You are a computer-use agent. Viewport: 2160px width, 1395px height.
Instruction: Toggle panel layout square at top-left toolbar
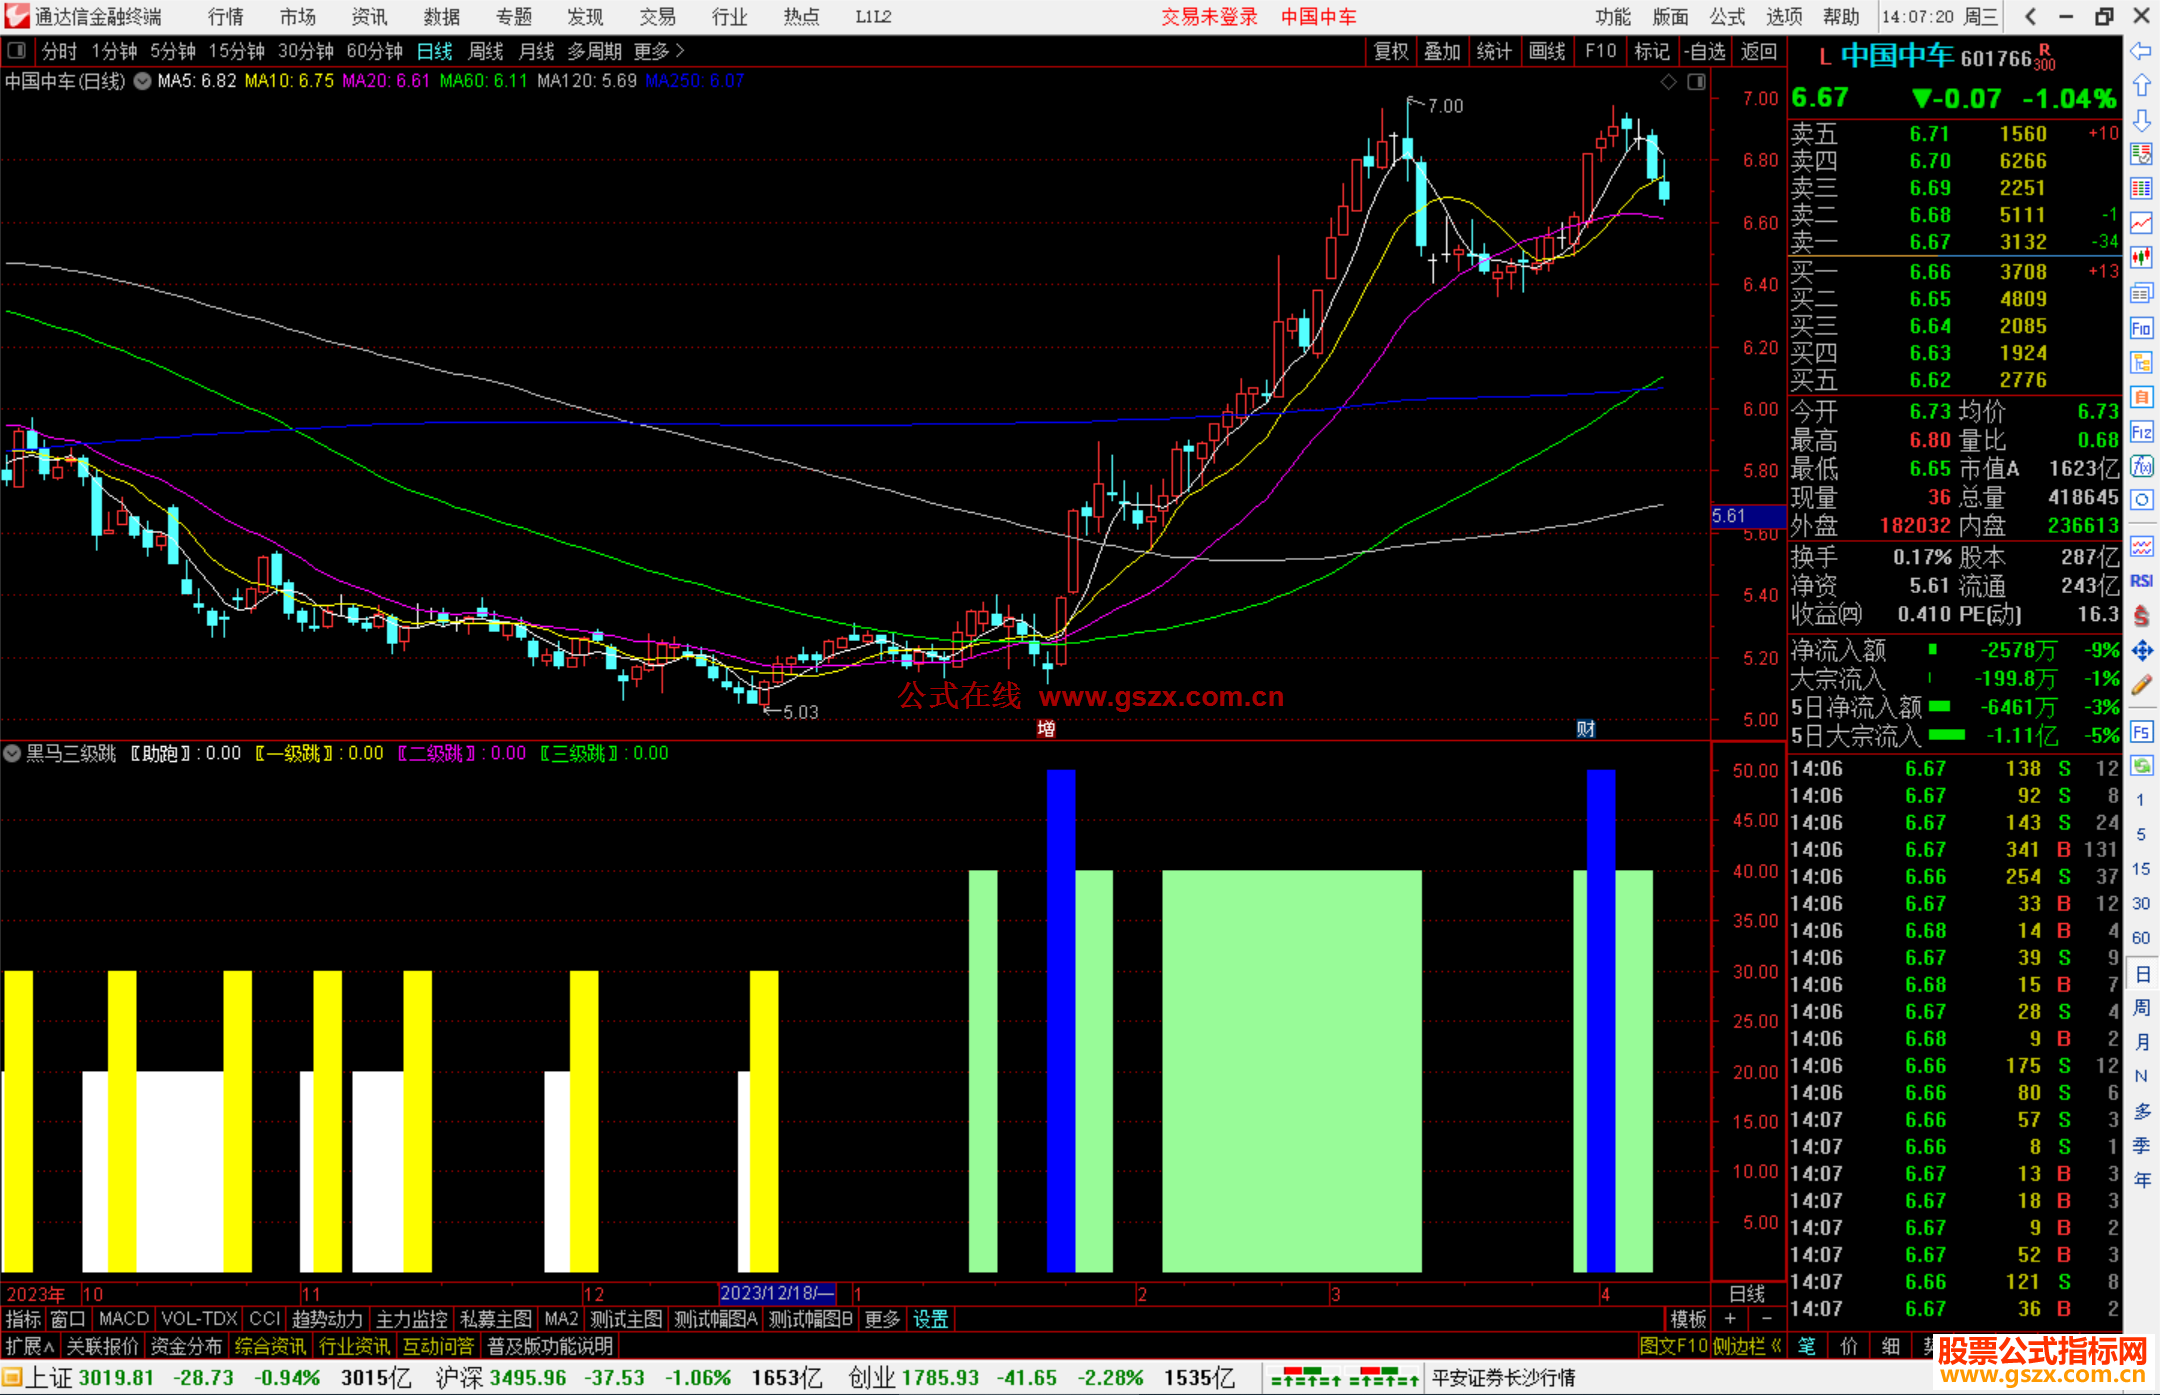(x=17, y=50)
